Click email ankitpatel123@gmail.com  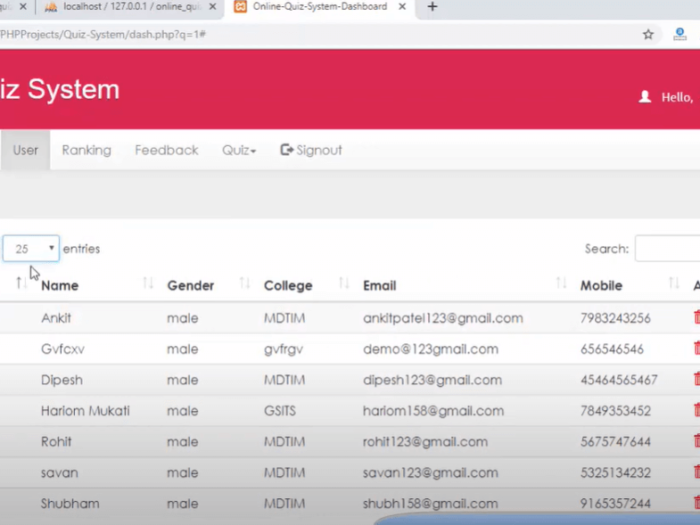[x=443, y=318]
